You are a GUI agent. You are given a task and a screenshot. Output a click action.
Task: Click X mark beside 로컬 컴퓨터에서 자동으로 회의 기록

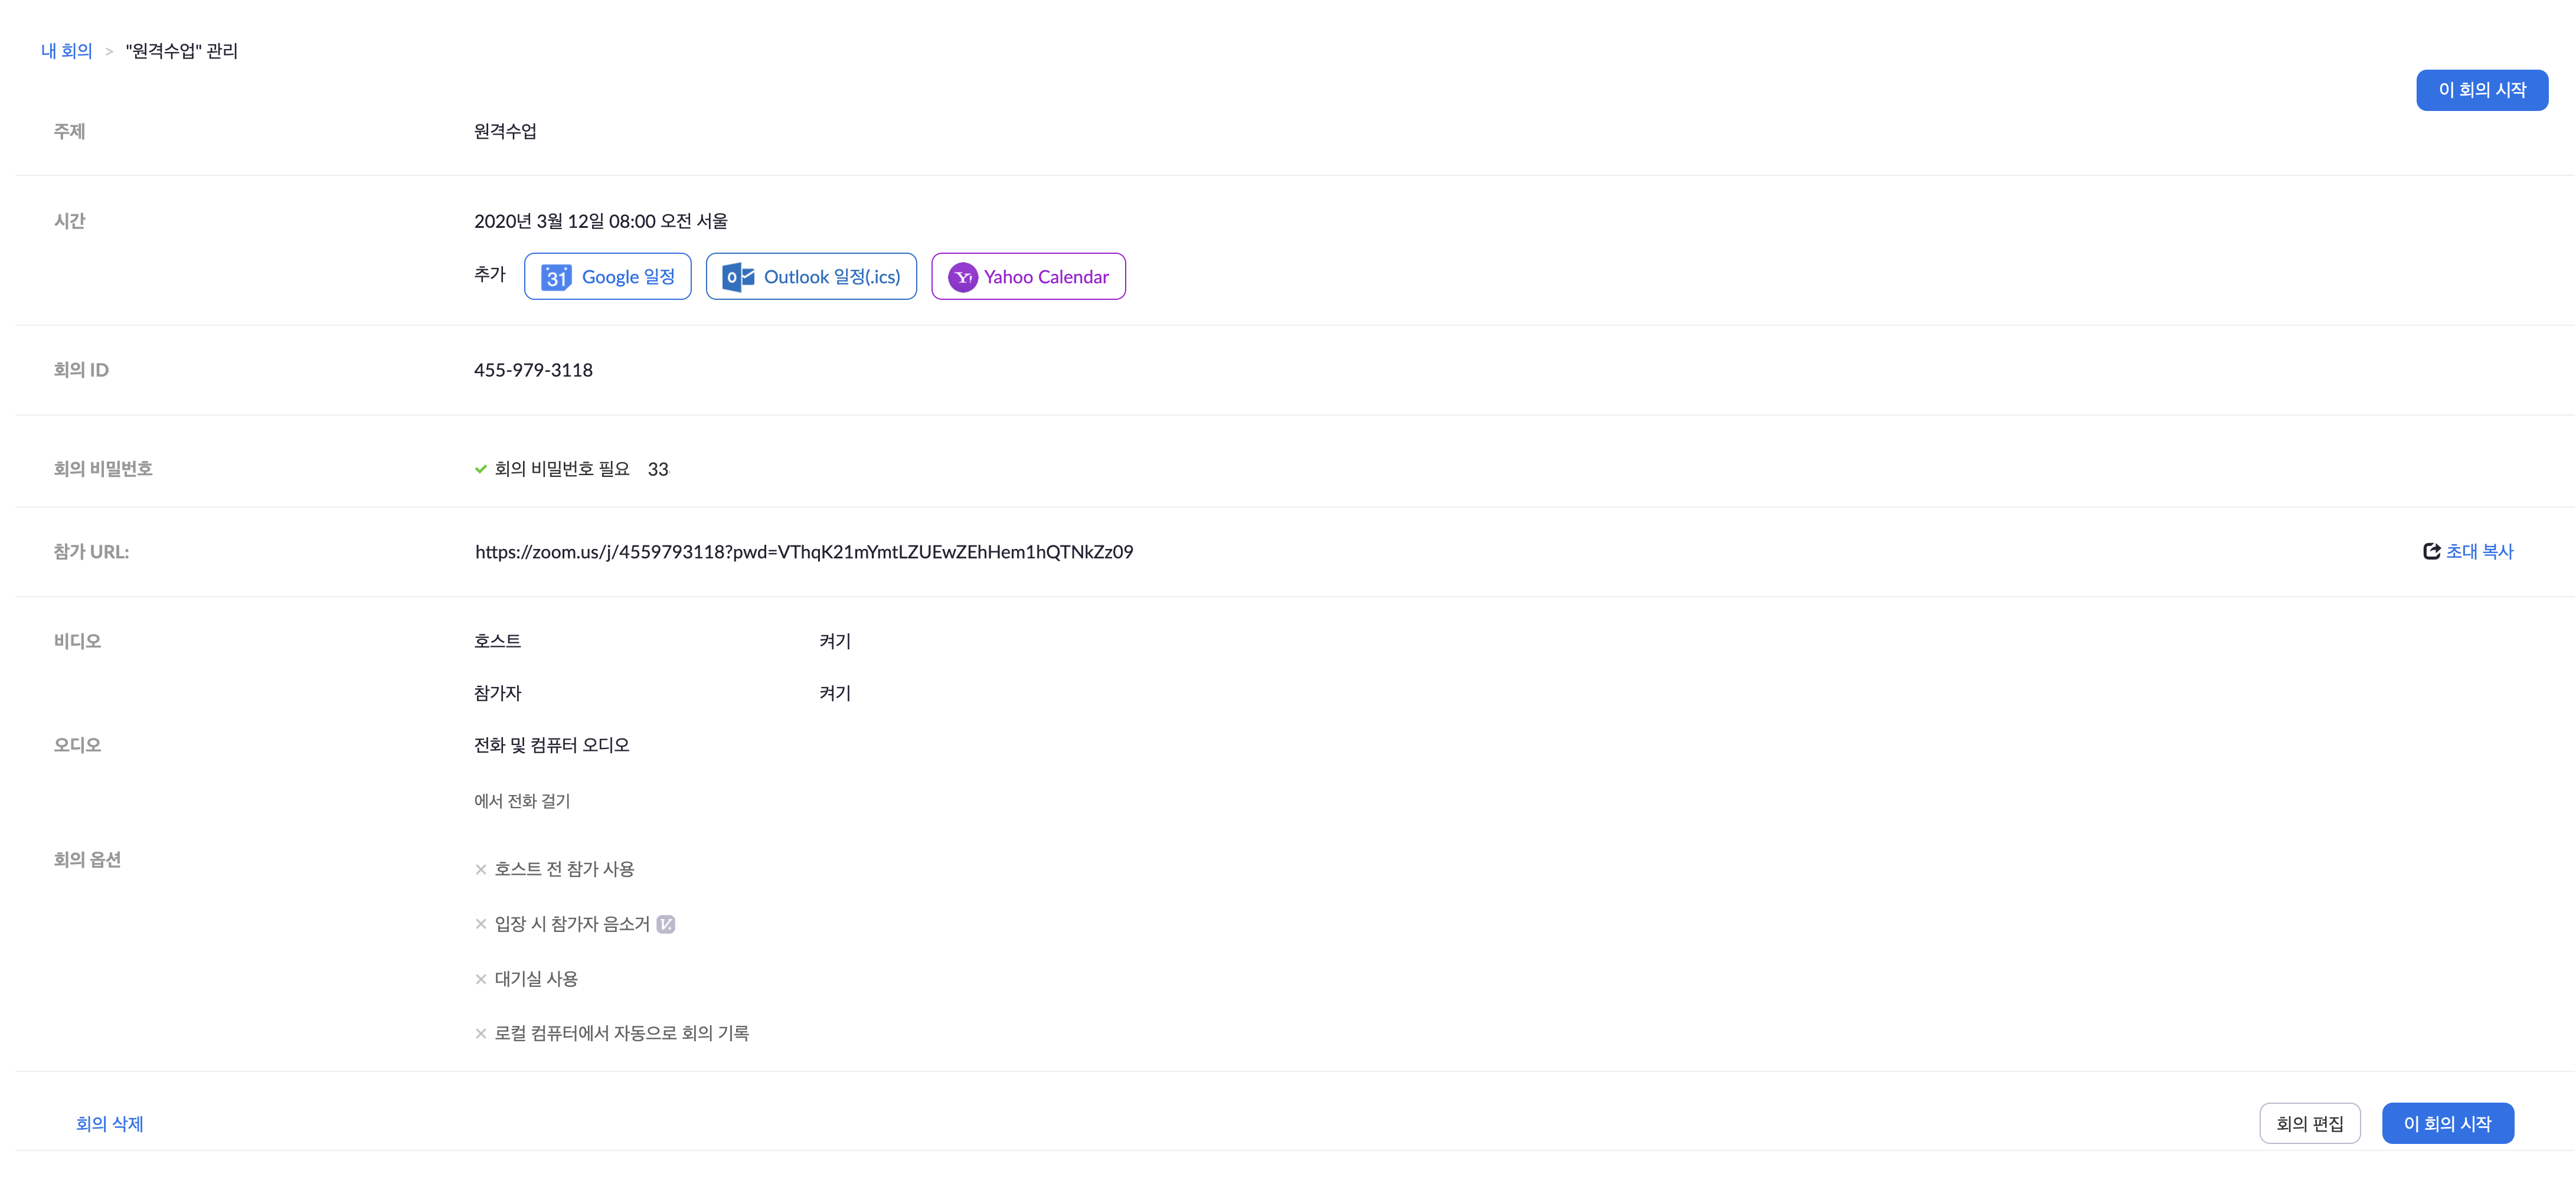[481, 1034]
